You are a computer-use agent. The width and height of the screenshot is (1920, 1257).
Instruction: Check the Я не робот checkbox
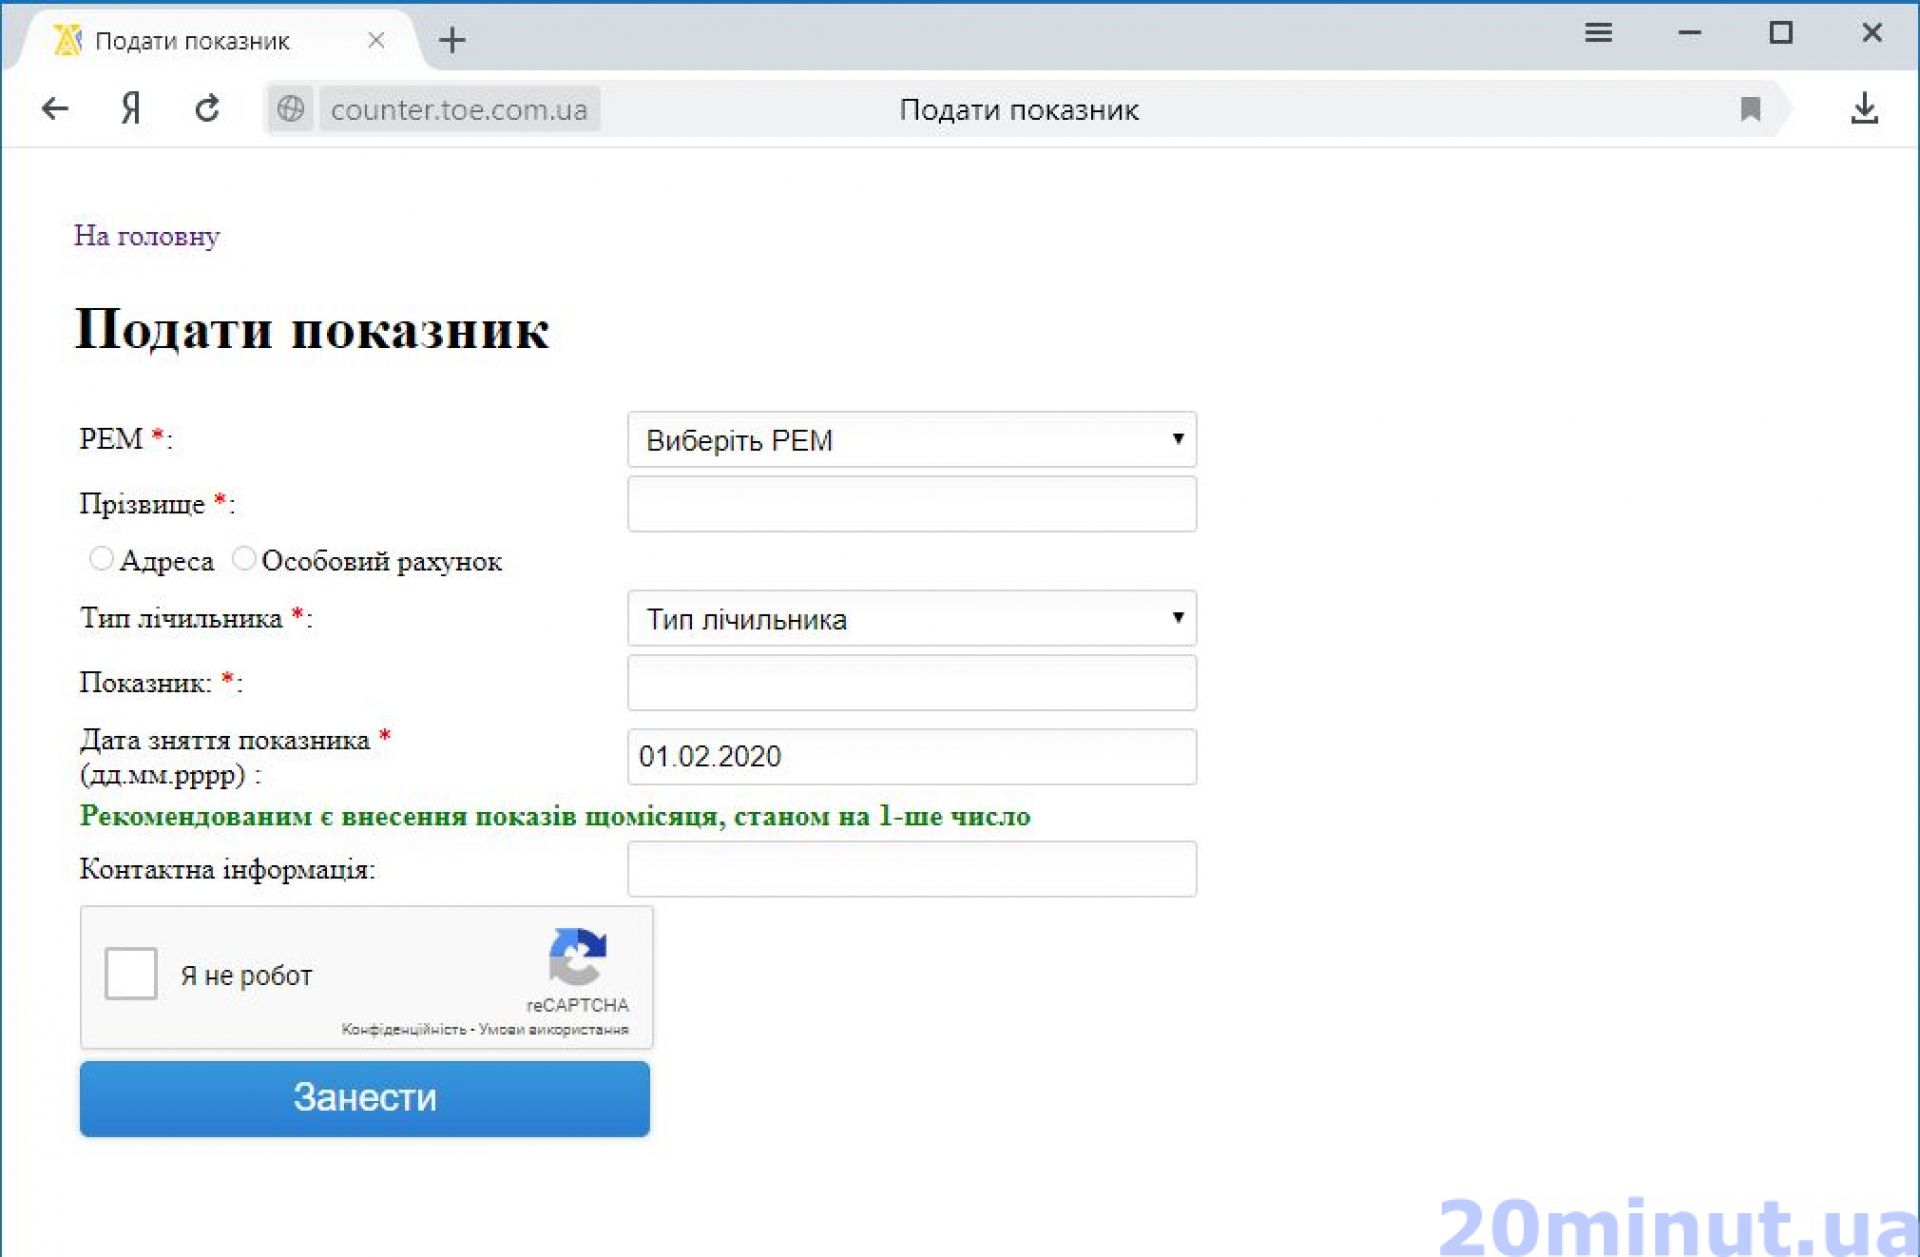pos(131,973)
